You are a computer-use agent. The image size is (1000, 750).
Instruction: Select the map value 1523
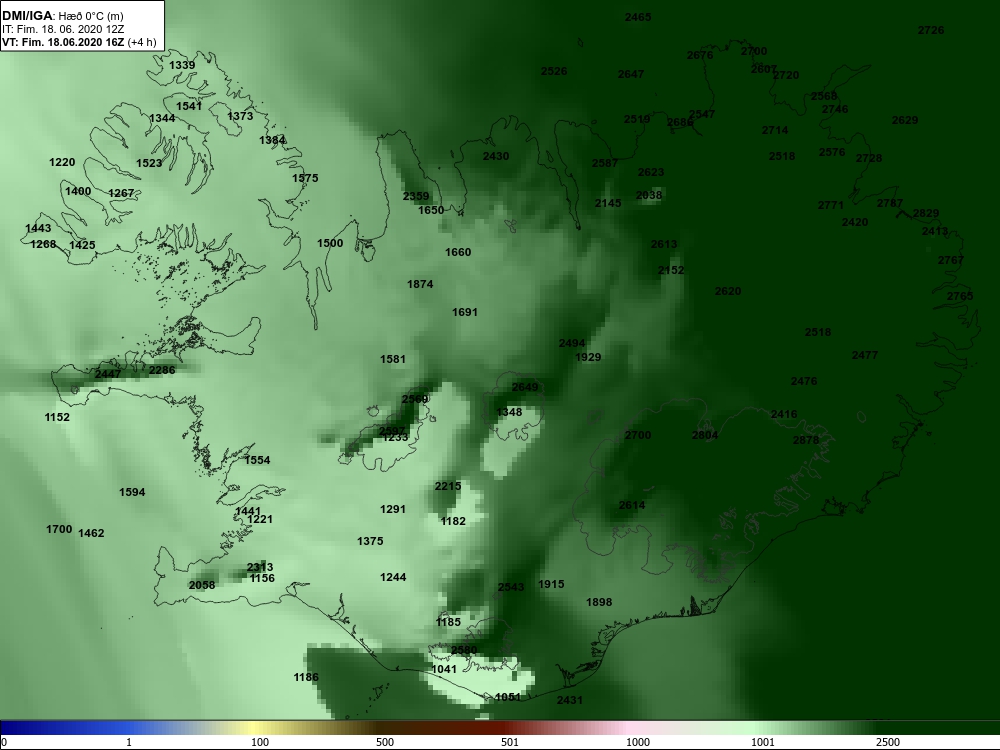click(x=149, y=163)
